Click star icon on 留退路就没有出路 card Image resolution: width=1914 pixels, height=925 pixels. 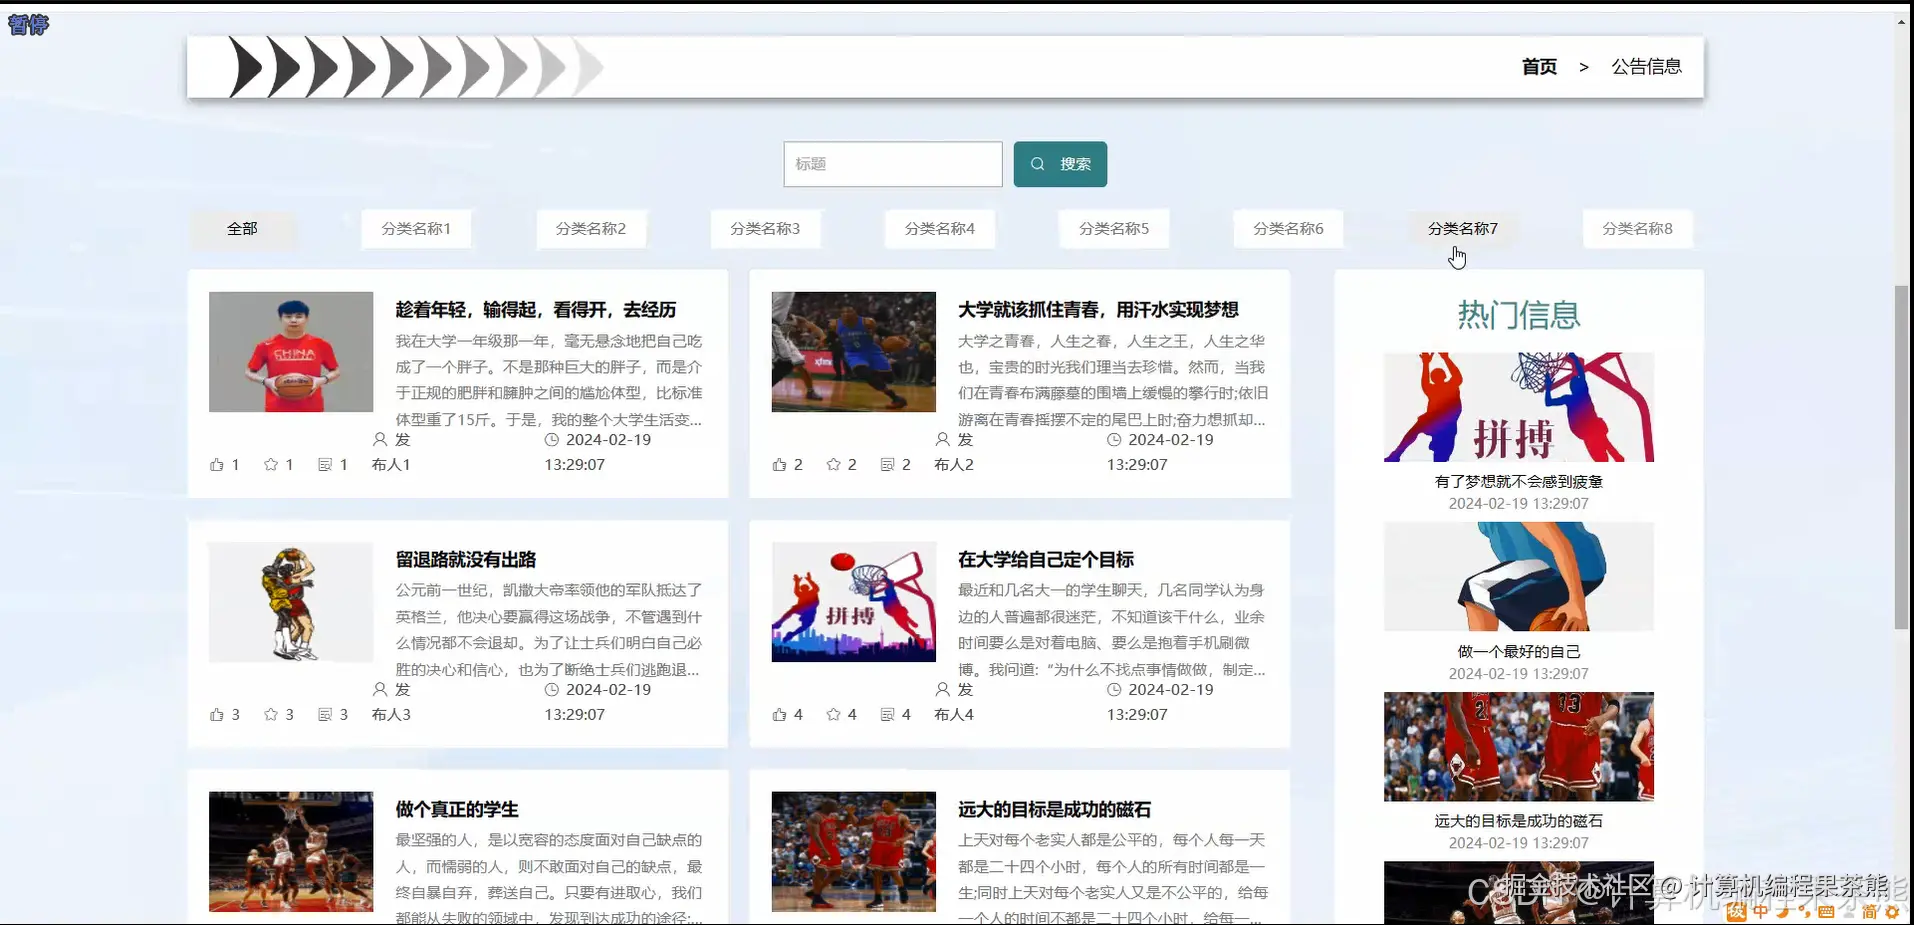click(271, 715)
